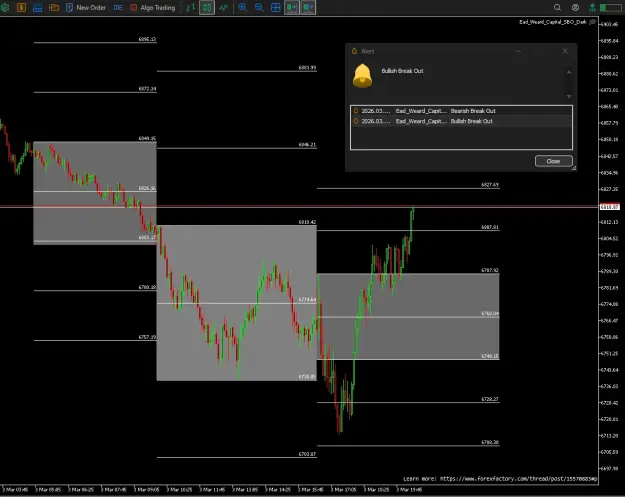This screenshot has height=497, width=625.
Task: Click the connection status bar indicator
Action: pos(609,7)
